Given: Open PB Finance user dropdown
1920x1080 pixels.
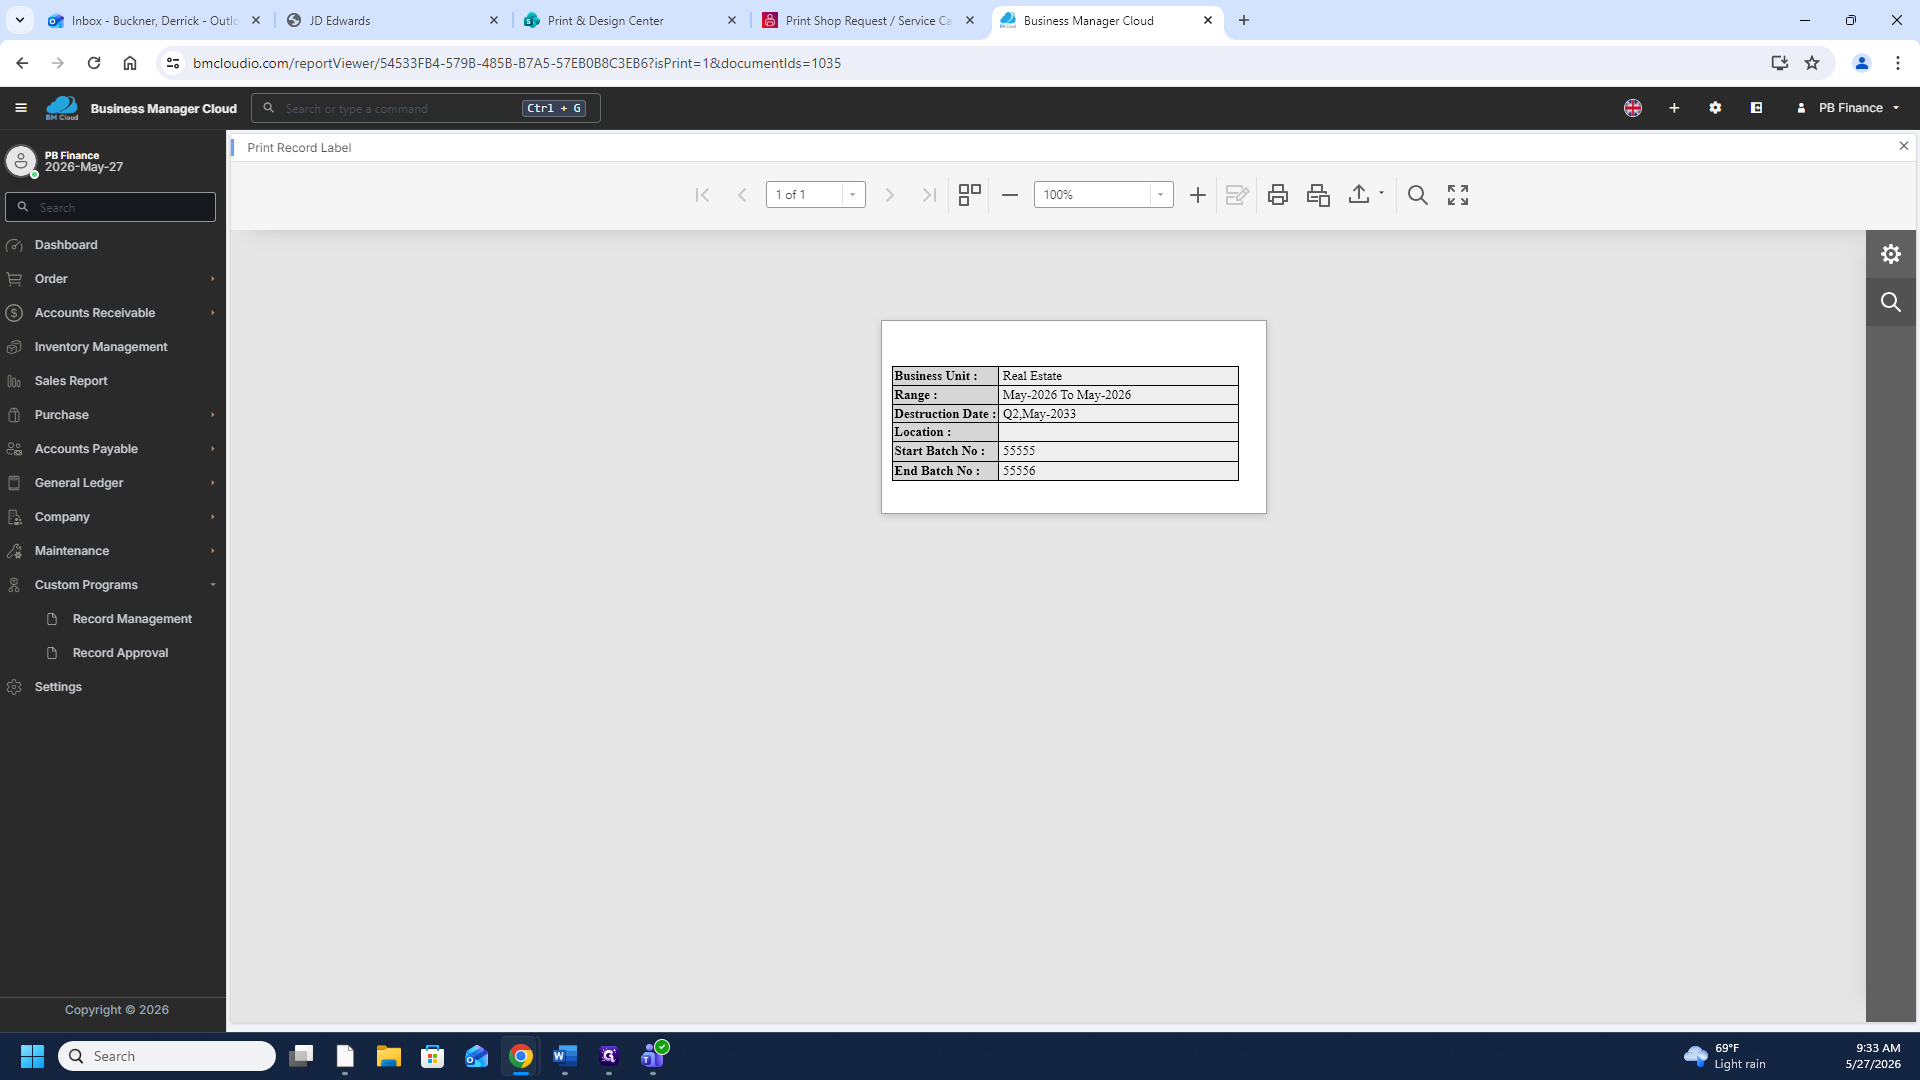Looking at the screenshot, I should pyautogui.click(x=1848, y=108).
